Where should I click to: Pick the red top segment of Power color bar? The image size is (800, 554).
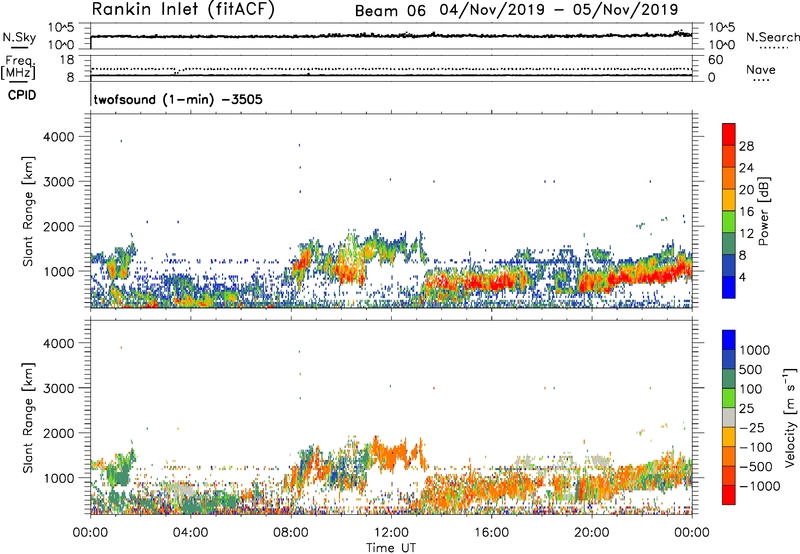pos(729,135)
